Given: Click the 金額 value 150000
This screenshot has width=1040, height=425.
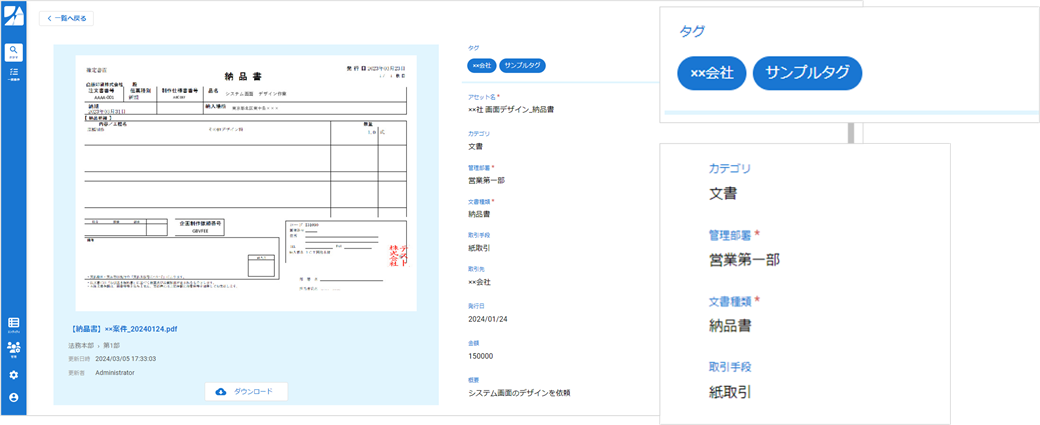Looking at the screenshot, I should click(x=482, y=356).
